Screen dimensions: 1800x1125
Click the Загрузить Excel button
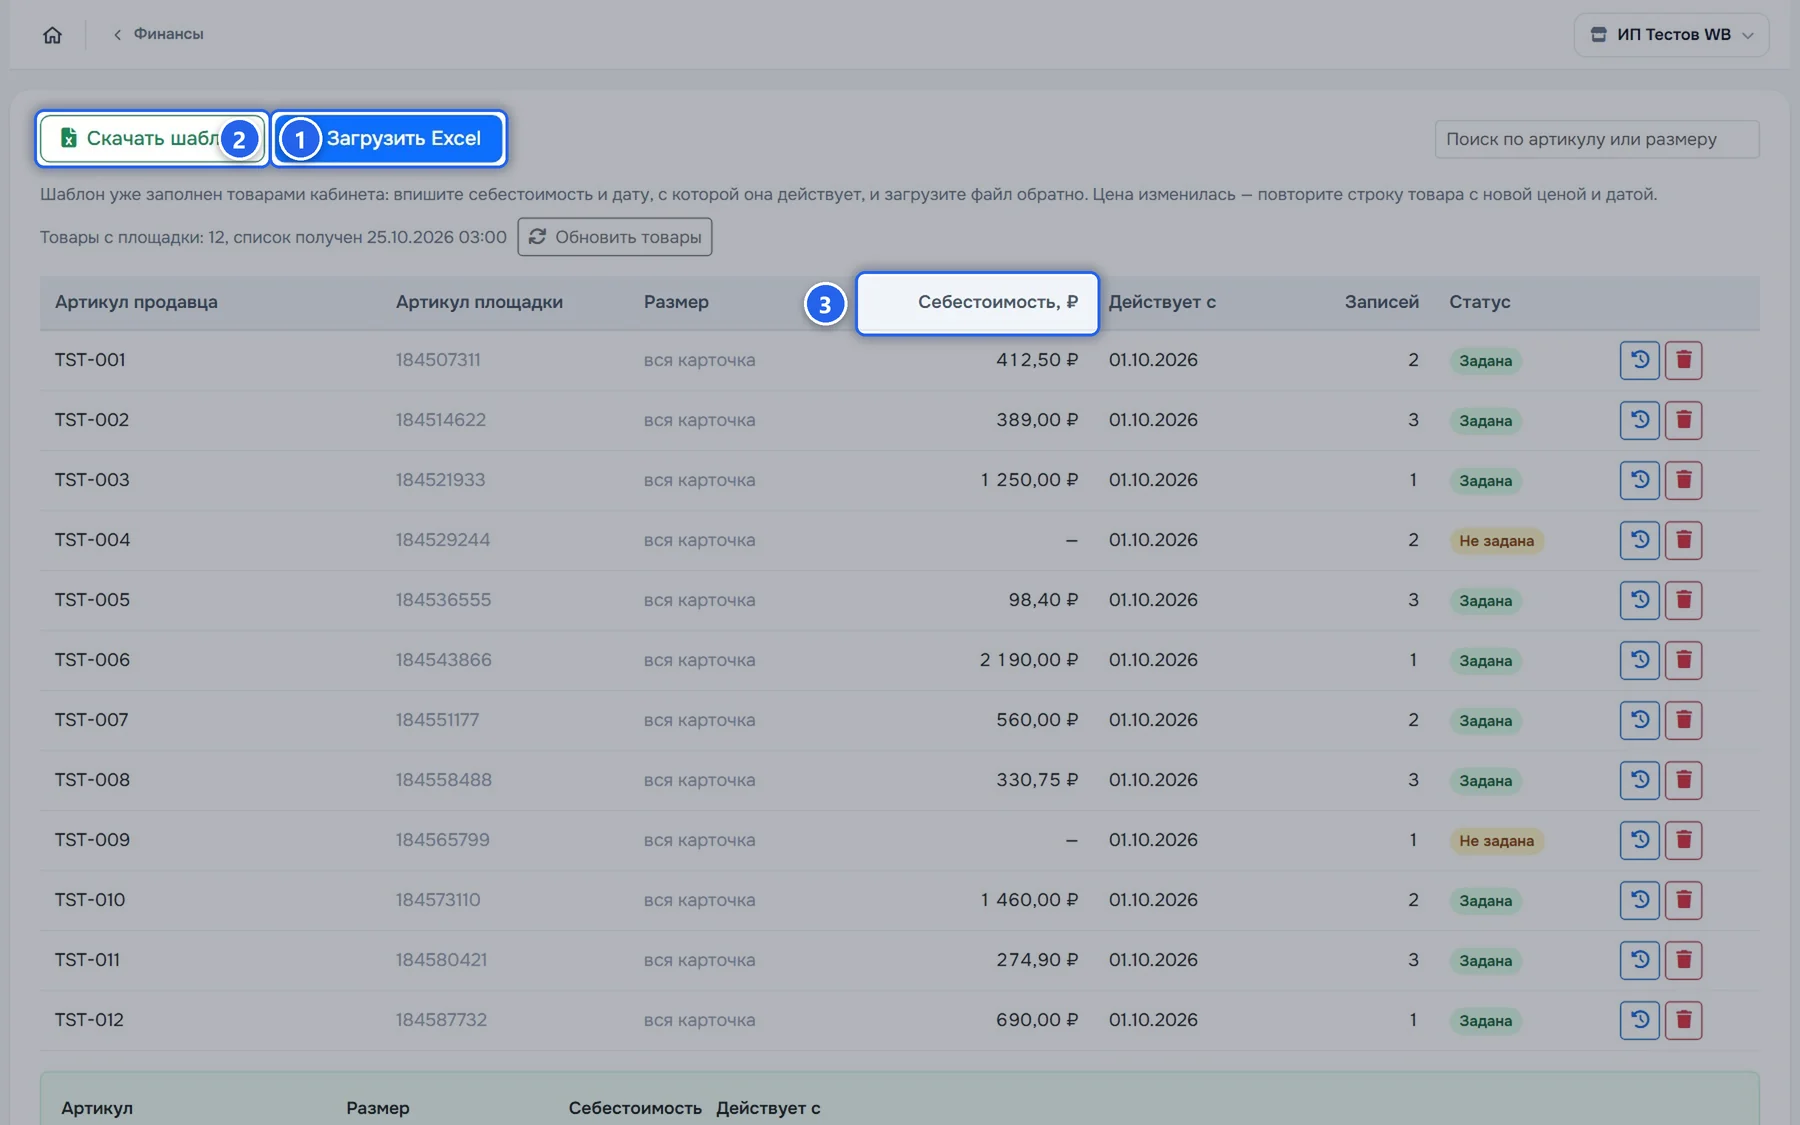[389, 138]
